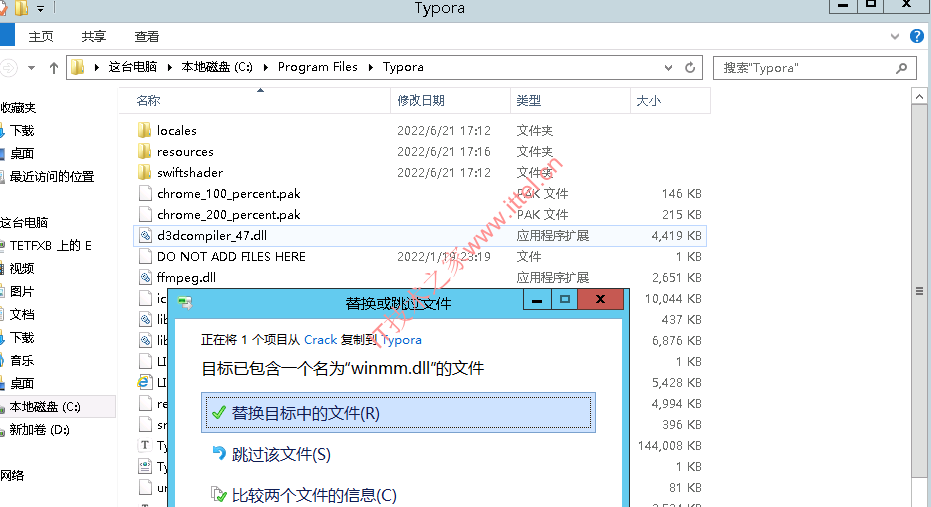Open the 共享 ribbon tab

click(94, 37)
